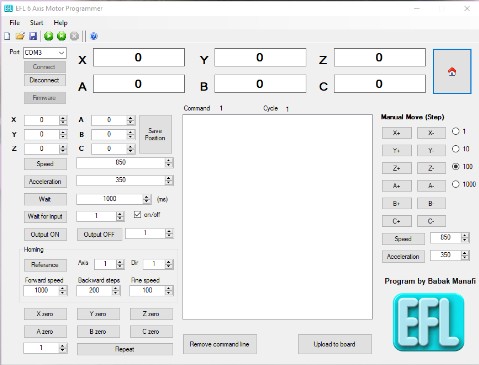
Task: Start the program with the green play icon
Action: 49,36
